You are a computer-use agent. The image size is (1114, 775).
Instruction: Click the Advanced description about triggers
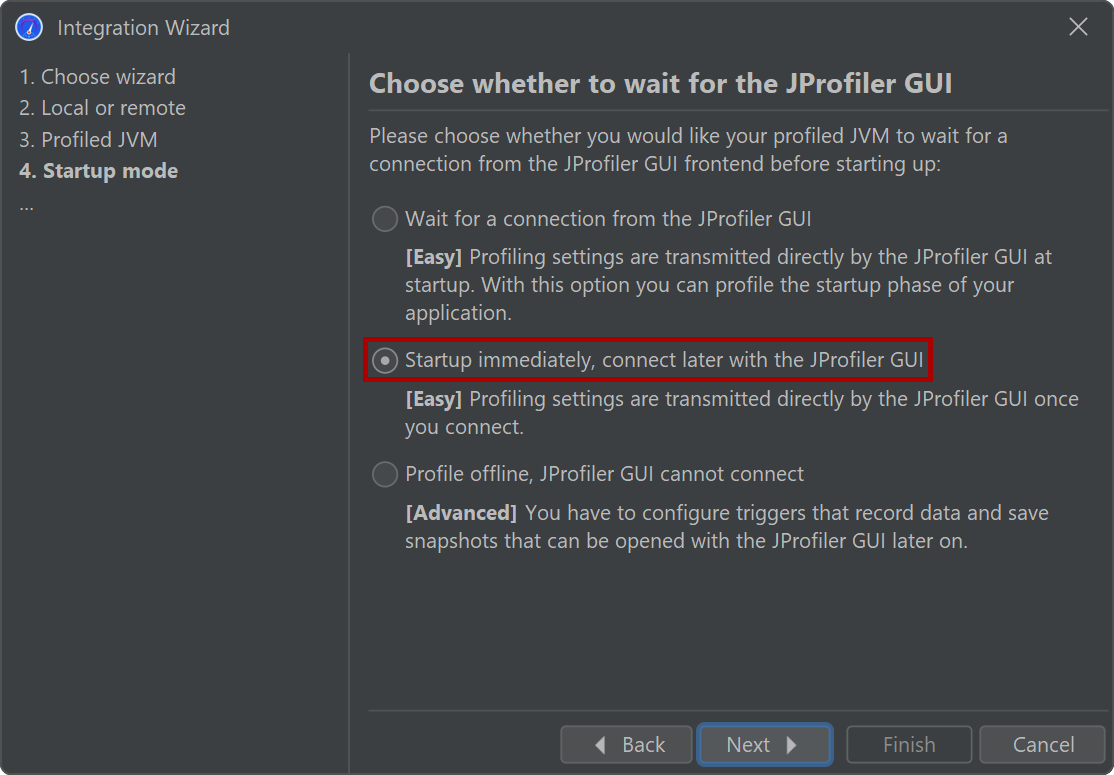(726, 527)
